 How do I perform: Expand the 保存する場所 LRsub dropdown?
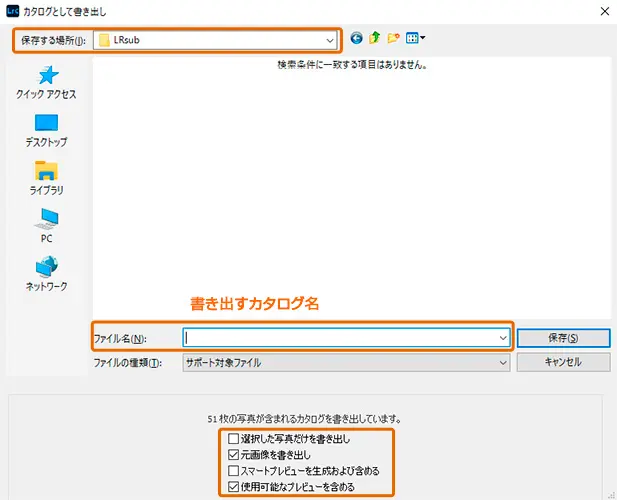coord(330,40)
